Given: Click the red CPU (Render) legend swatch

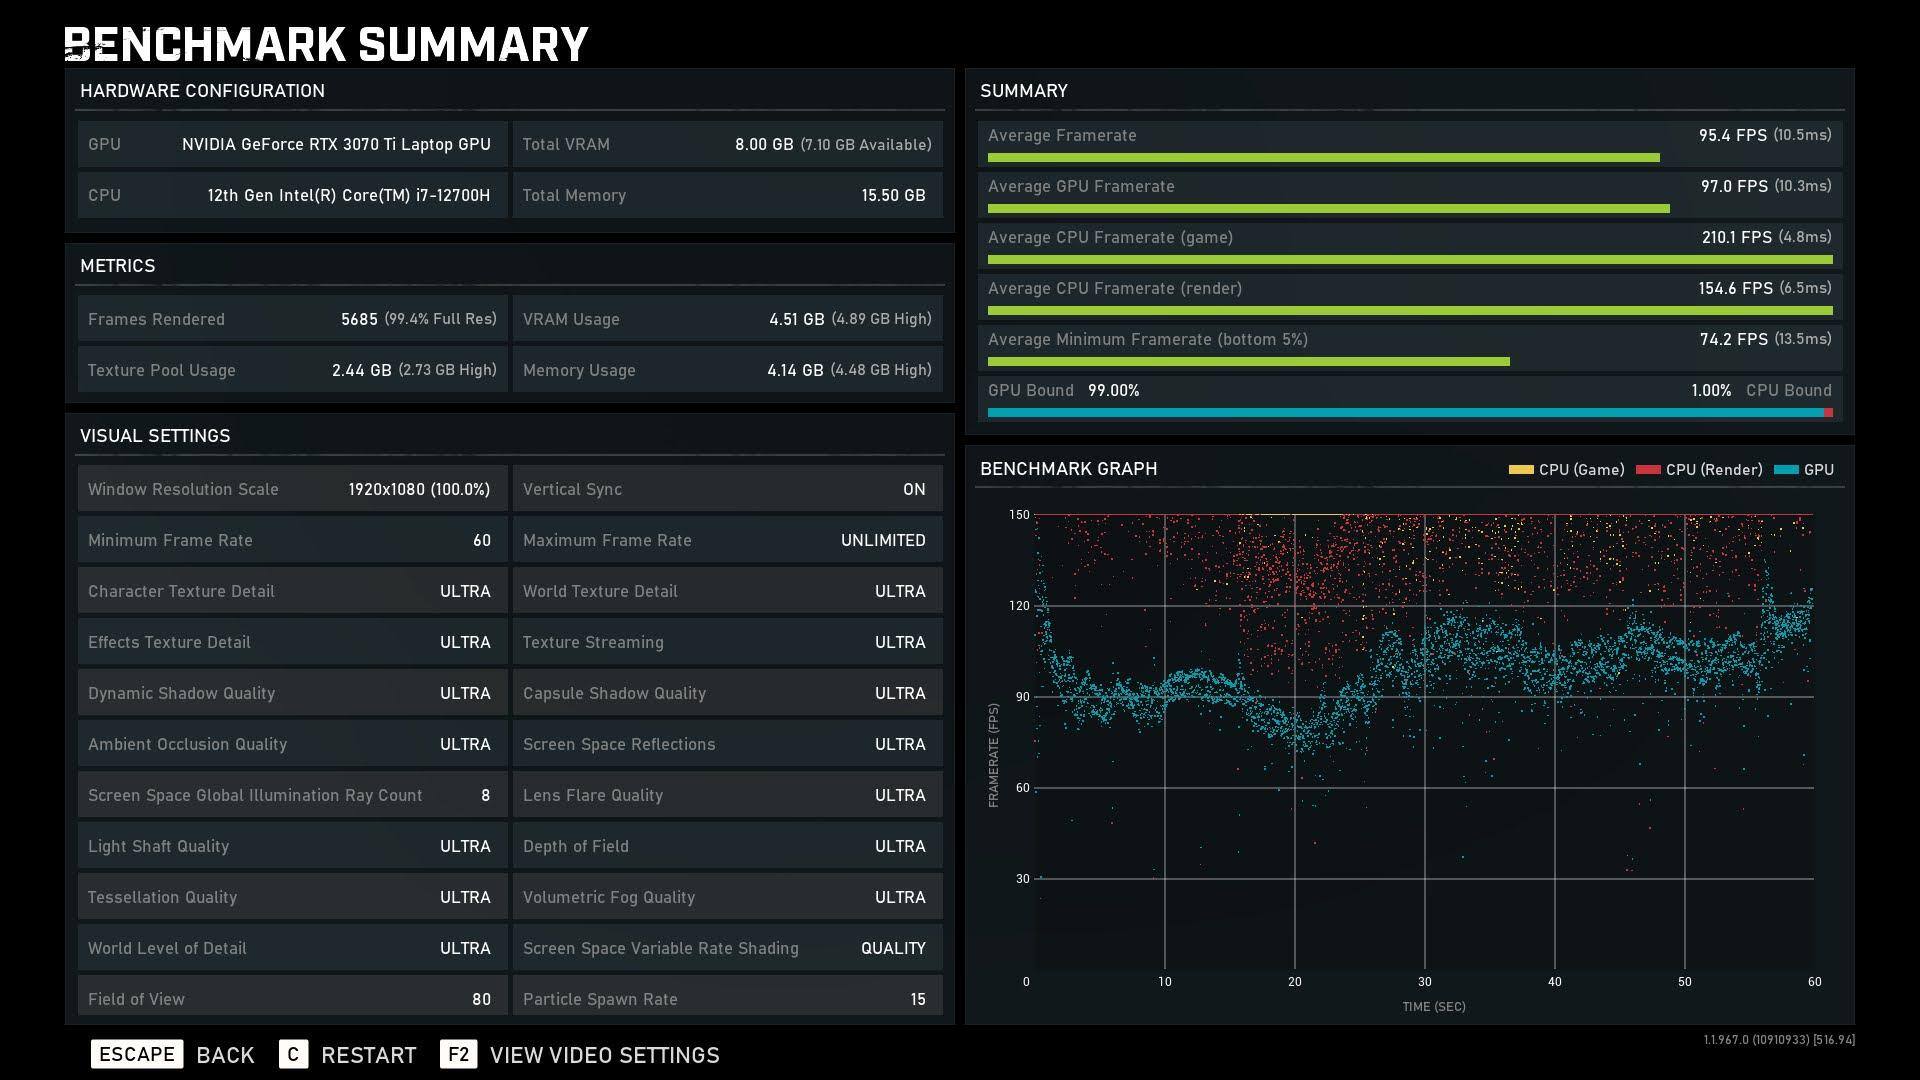Looking at the screenshot, I should (1647, 469).
